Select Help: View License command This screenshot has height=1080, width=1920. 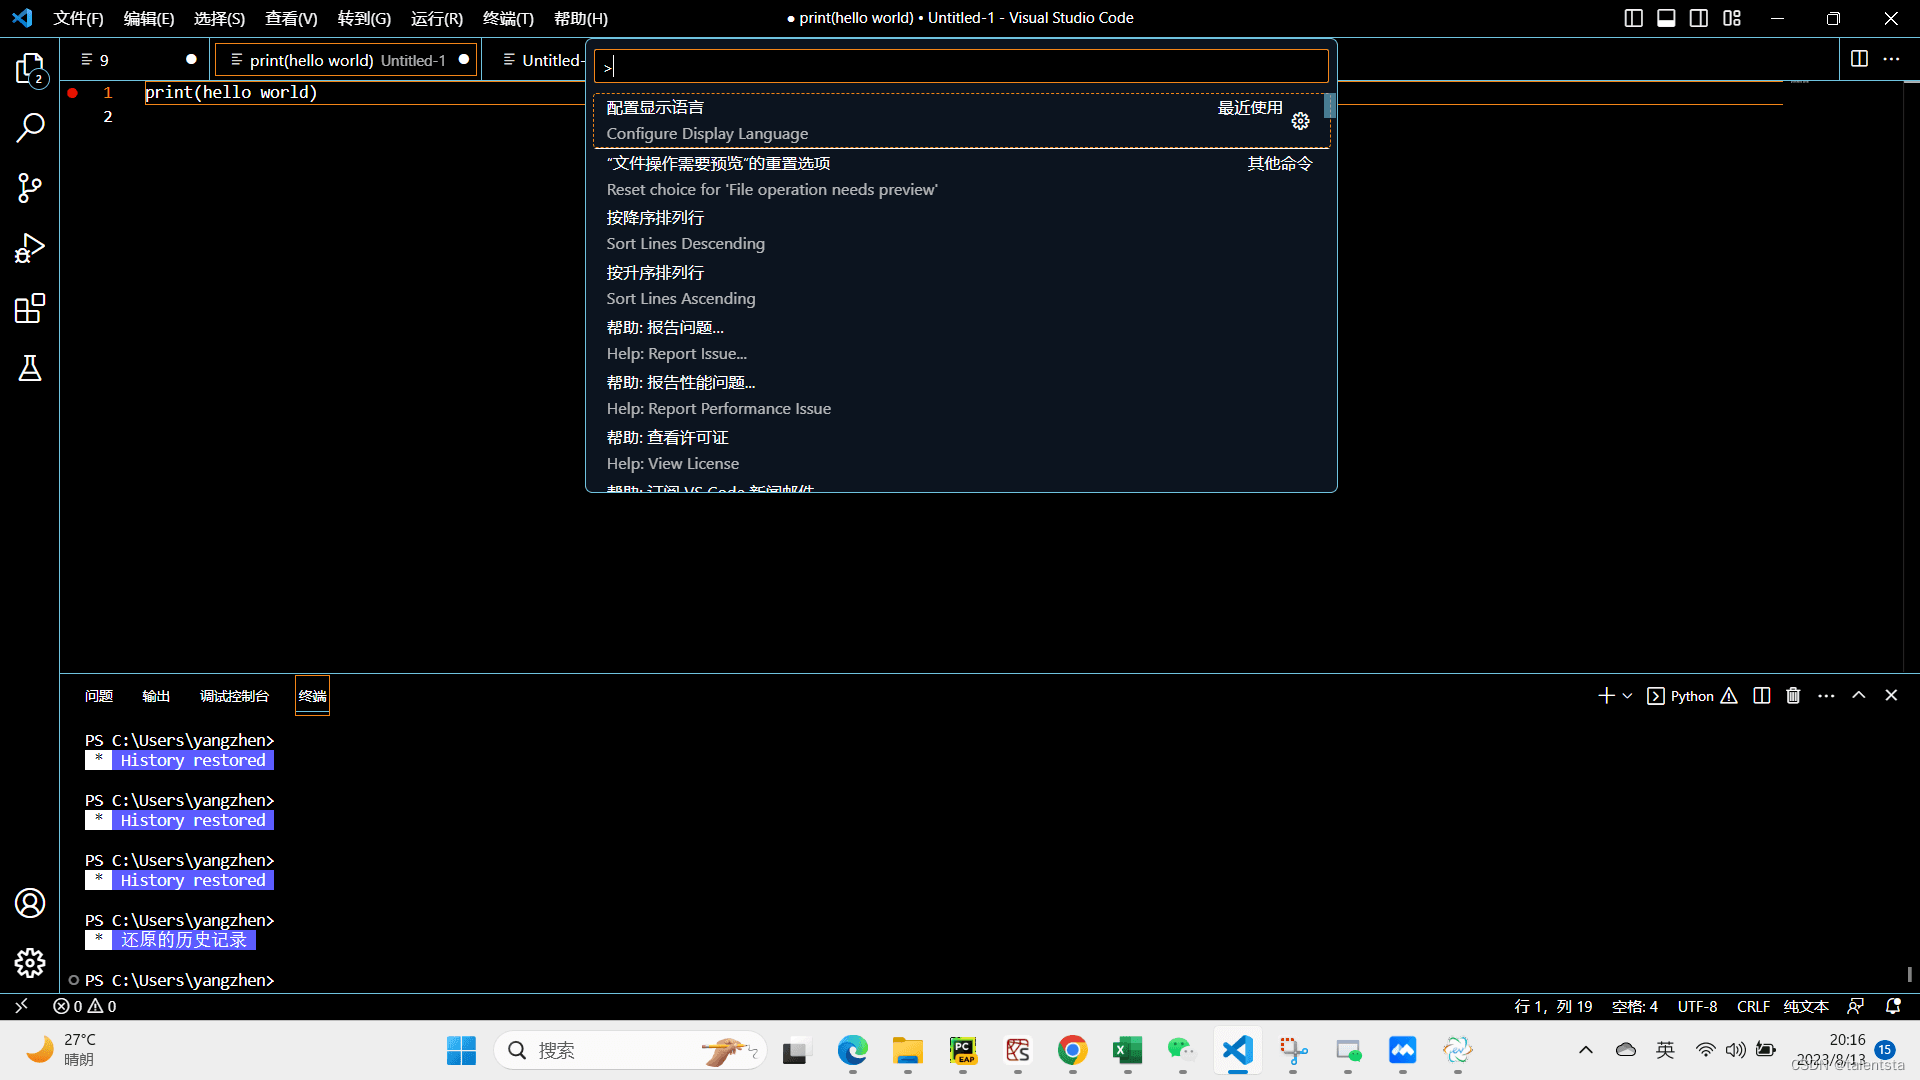click(961, 451)
